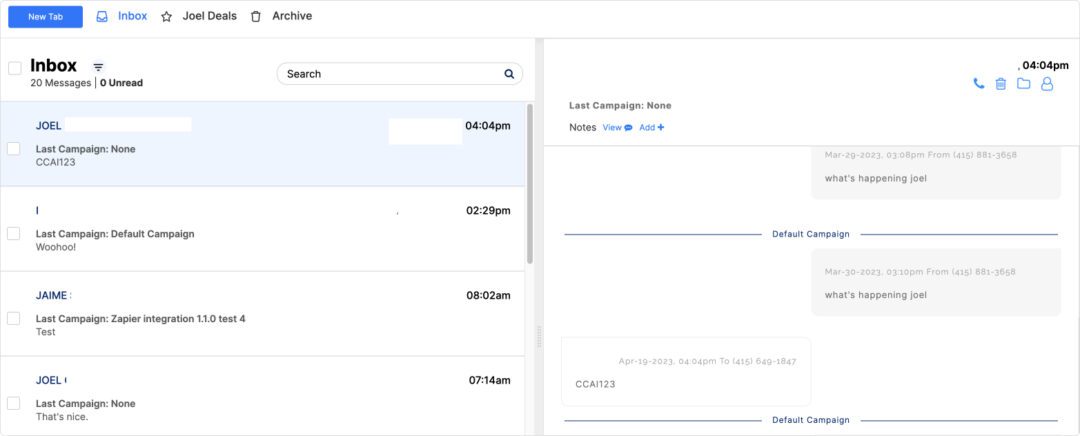Open the JOEL conversation from 07:14am
Screen dimensions: 1080x436
[x=262, y=395]
